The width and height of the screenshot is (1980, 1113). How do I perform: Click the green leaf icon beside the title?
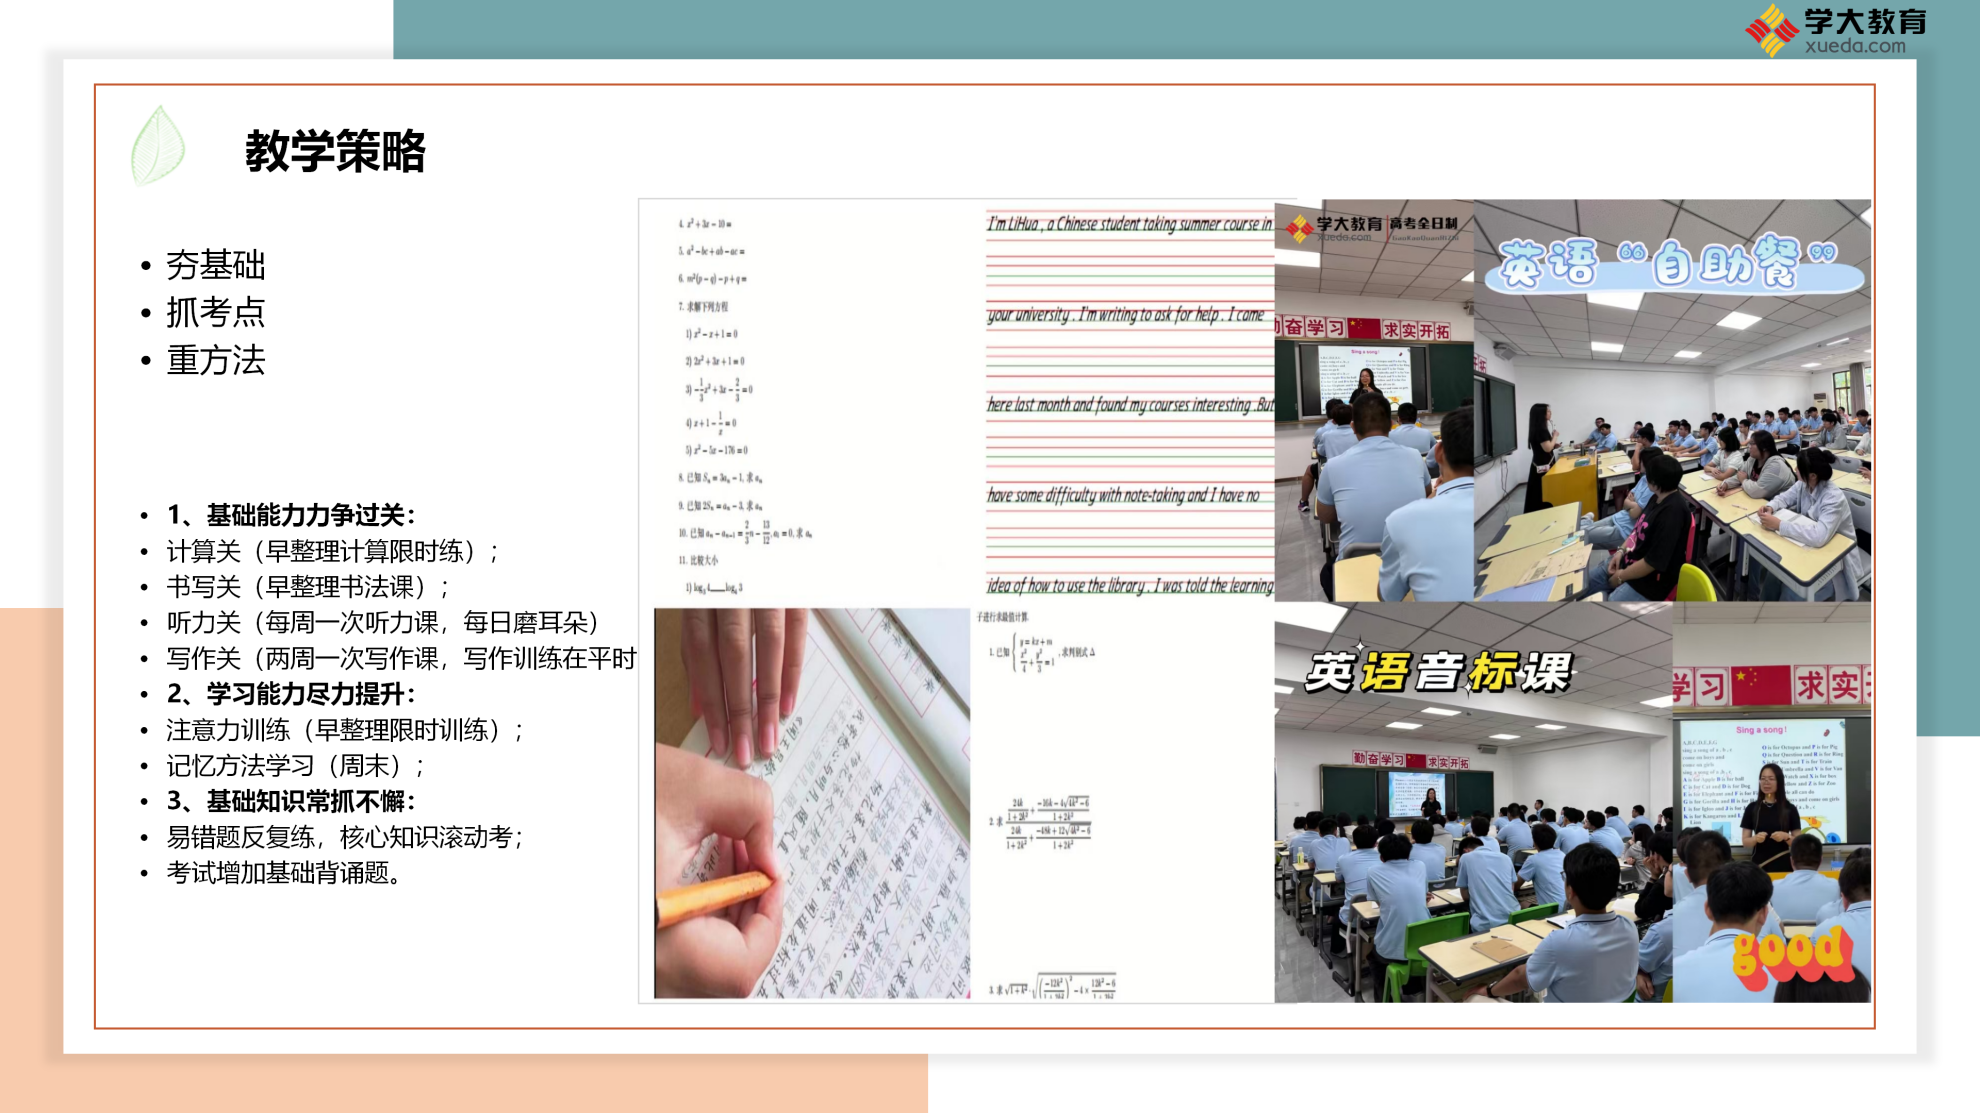(x=158, y=146)
